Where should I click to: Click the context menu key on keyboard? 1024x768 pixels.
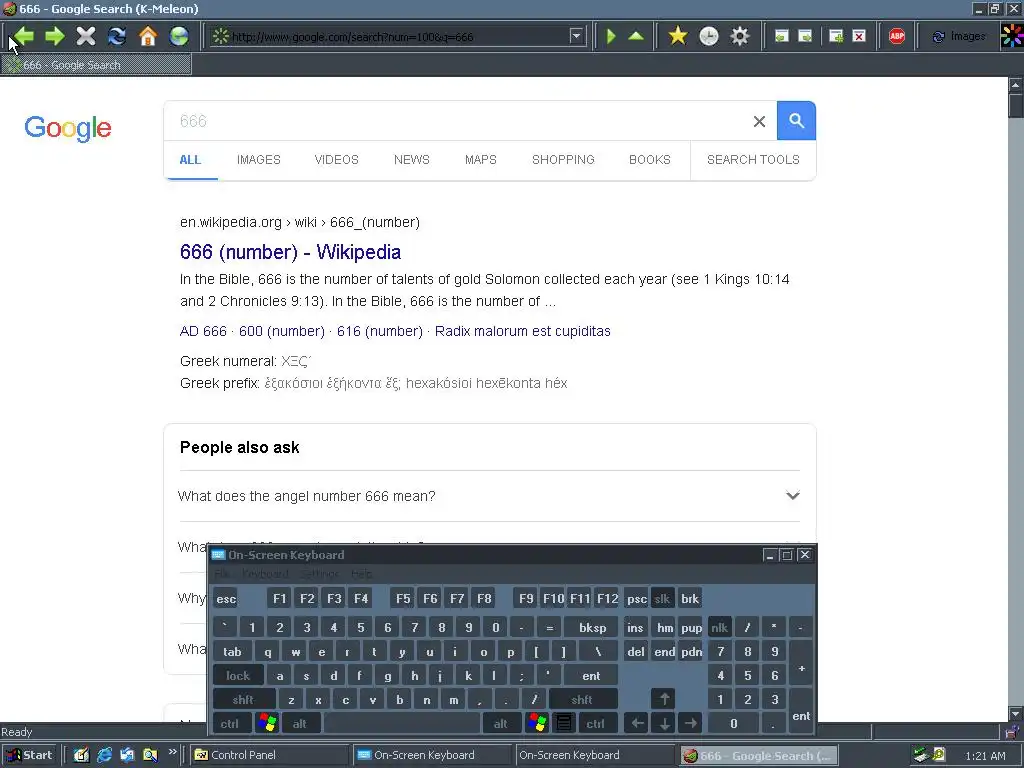pyautogui.click(x=564, y=724)
